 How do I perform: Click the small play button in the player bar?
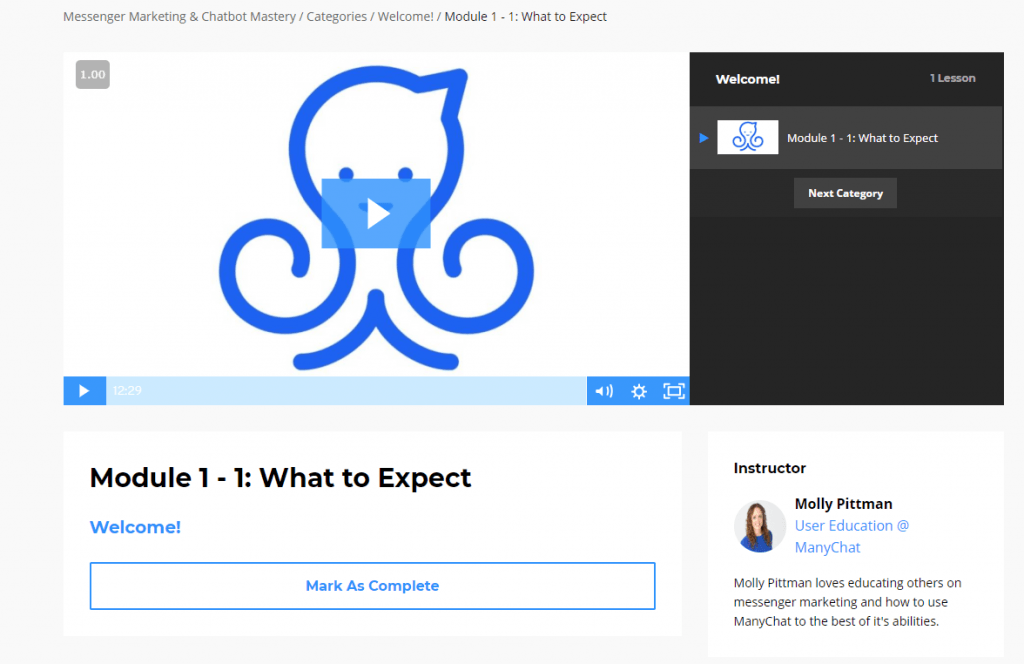pos(84,391)
